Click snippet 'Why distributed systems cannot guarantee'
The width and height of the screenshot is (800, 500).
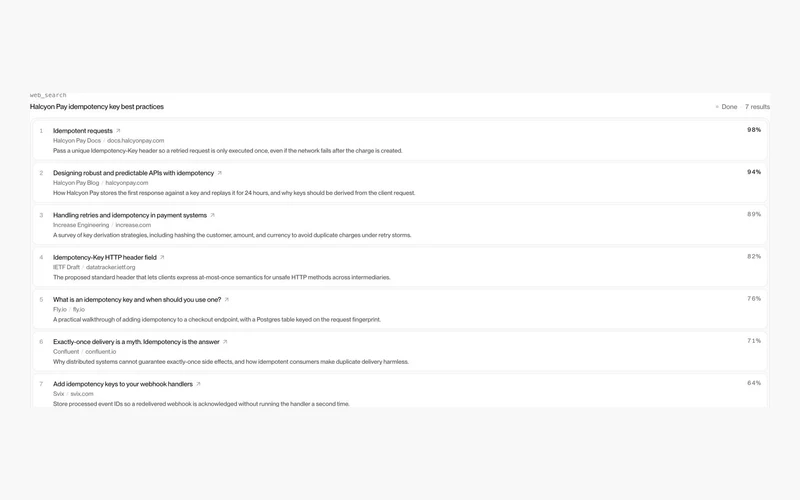[231, 362]
